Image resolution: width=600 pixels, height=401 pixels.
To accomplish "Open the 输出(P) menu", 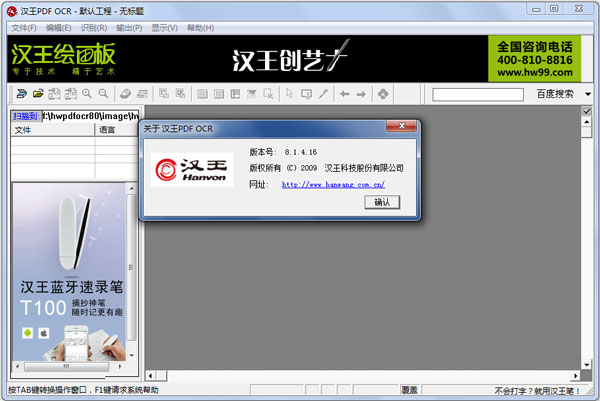I will pyautogui.click(x=129, y=28).
